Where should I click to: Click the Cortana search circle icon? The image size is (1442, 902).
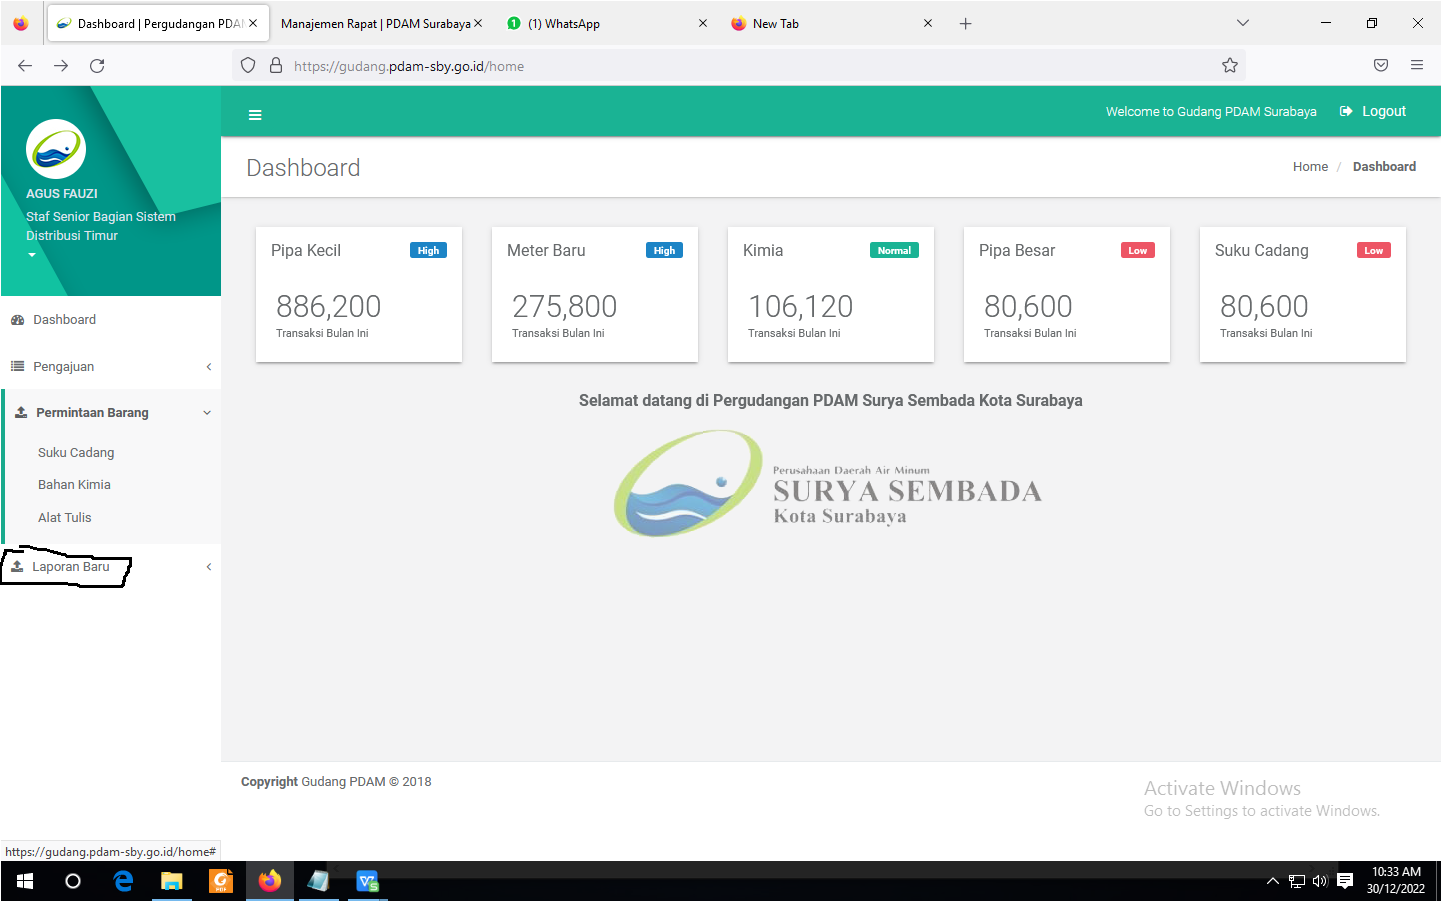pyautogui.click(x=73, y=881)
